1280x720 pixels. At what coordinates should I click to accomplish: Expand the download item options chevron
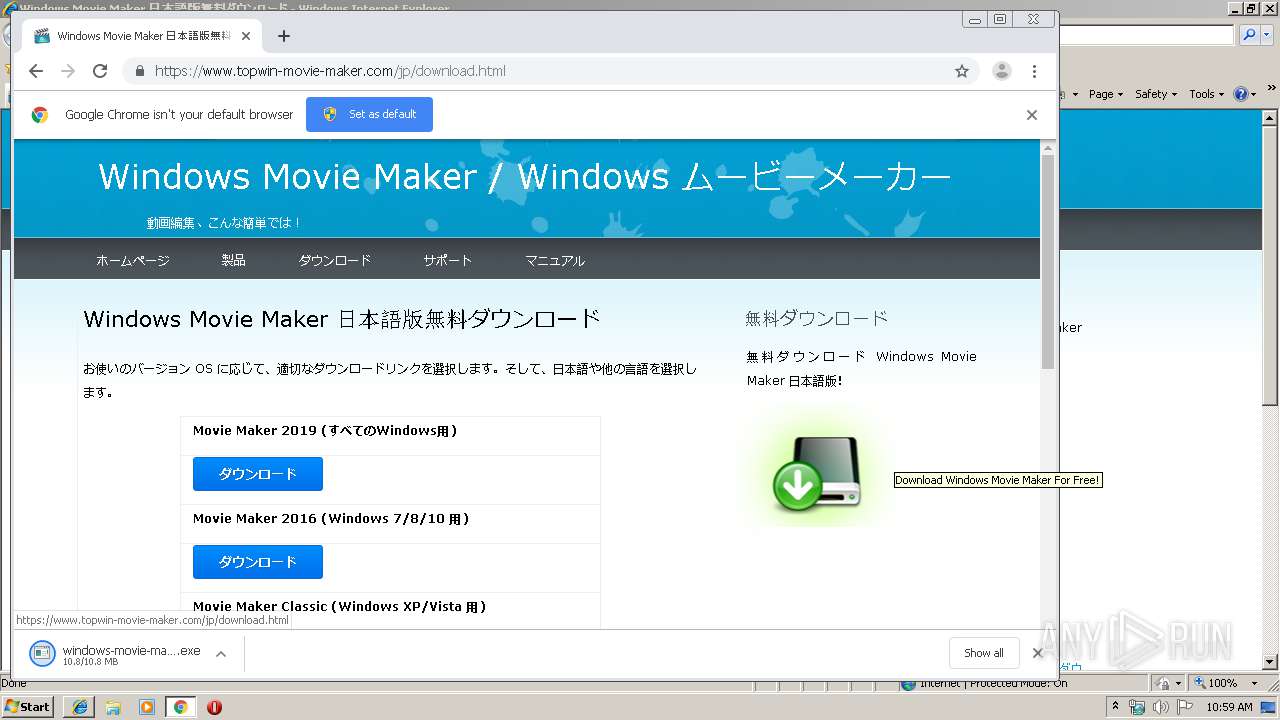pyautogui.click(x=221, y=654)
